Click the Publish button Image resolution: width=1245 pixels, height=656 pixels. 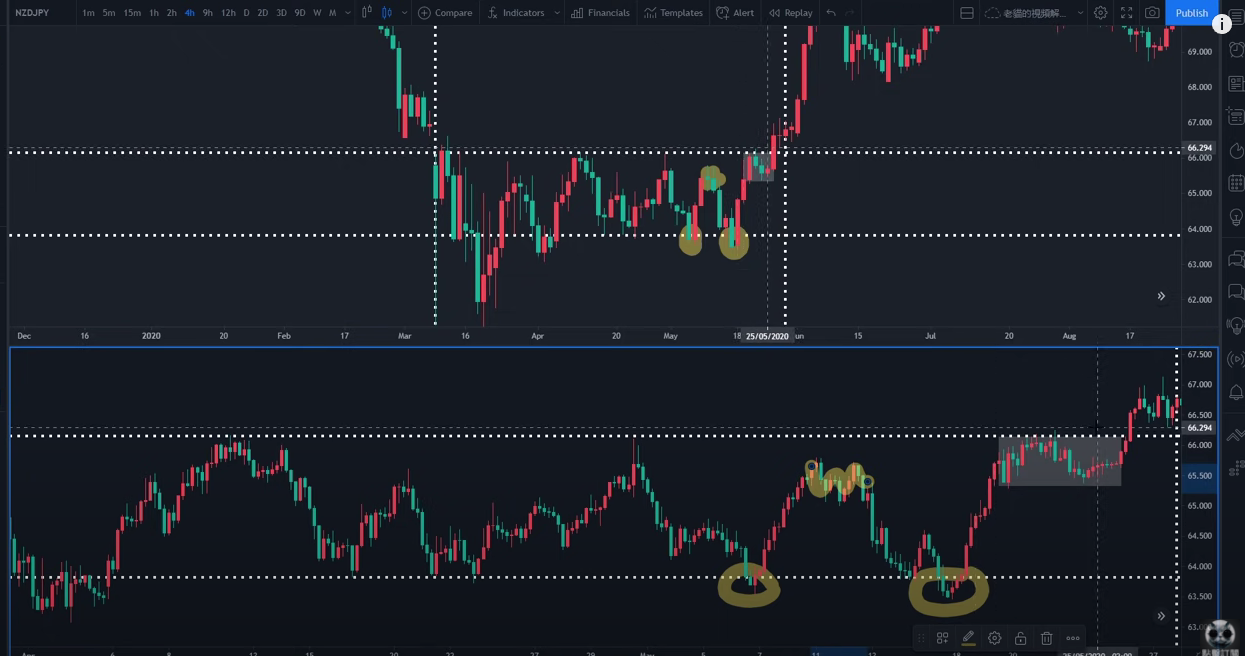point(1191,13)
